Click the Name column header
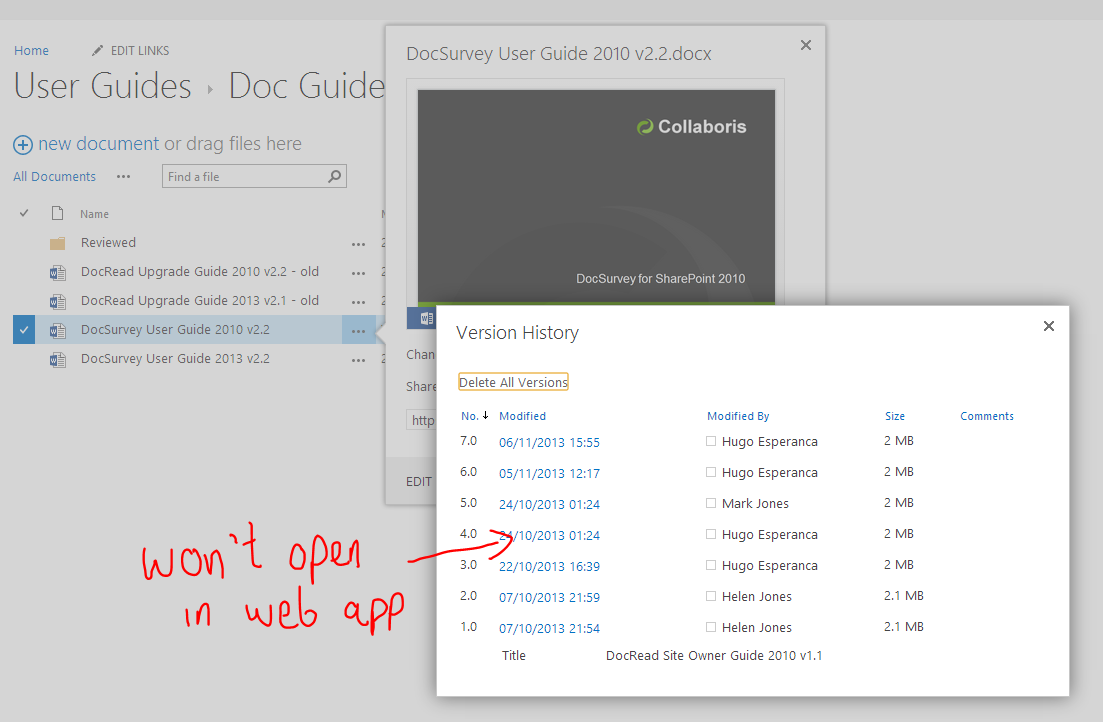Image resolution: width=1103 pixels, height=722 pixels. 94,214
